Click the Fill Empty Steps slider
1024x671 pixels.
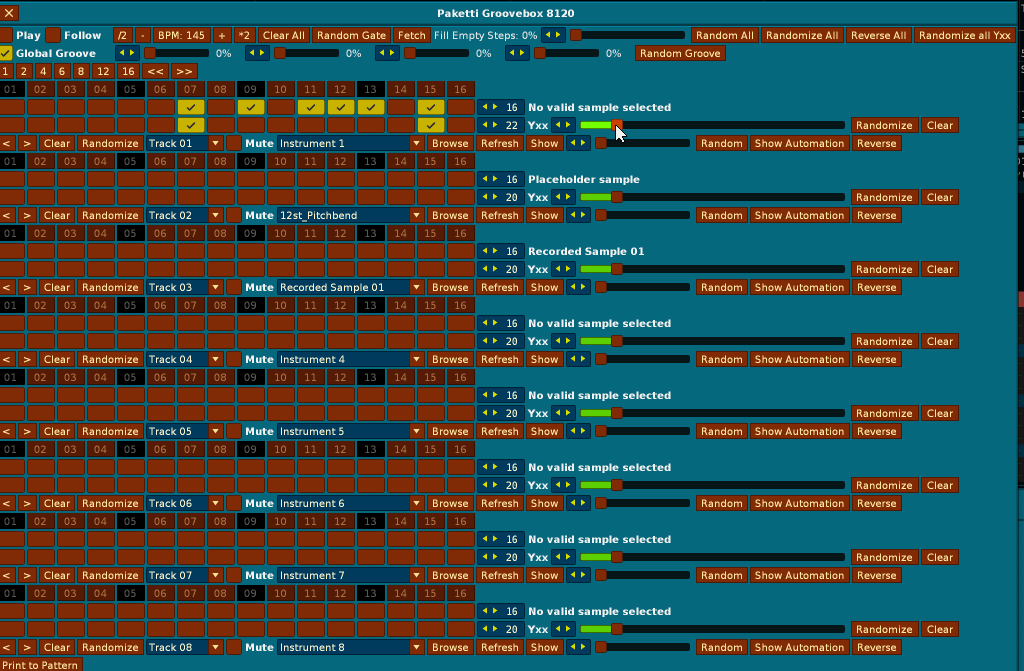627,35
